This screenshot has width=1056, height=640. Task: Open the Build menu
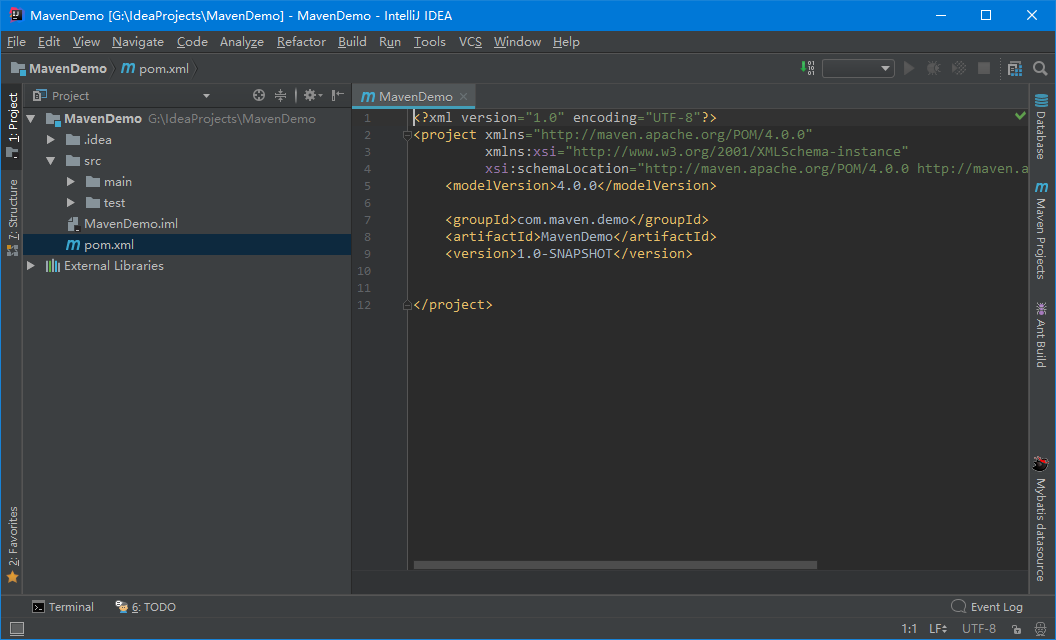point(352,42)
